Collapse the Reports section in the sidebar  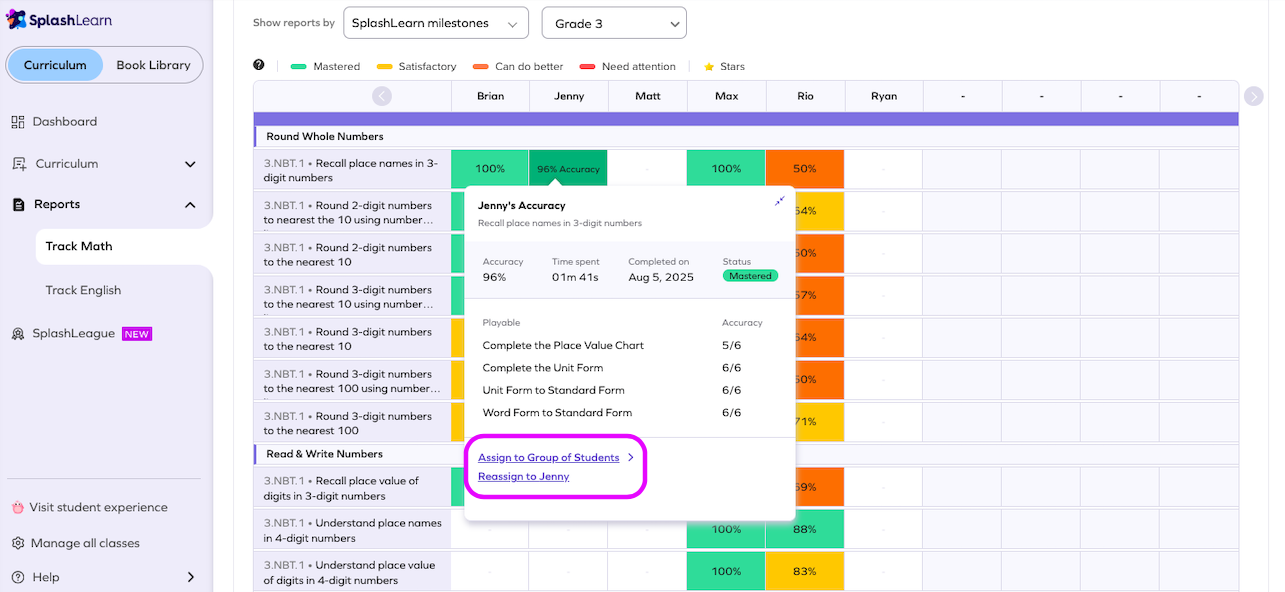point(190,204)
